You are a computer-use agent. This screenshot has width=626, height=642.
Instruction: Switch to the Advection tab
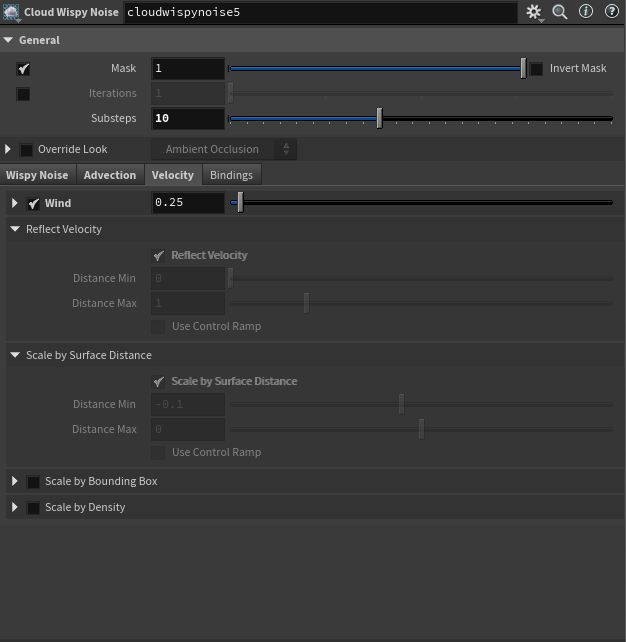[110, 175]
